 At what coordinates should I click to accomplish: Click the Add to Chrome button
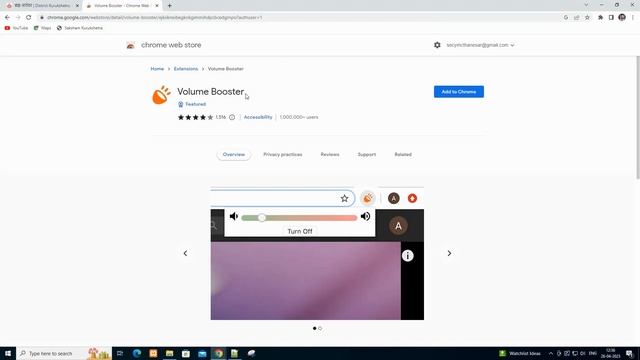(x=459, y=92)
